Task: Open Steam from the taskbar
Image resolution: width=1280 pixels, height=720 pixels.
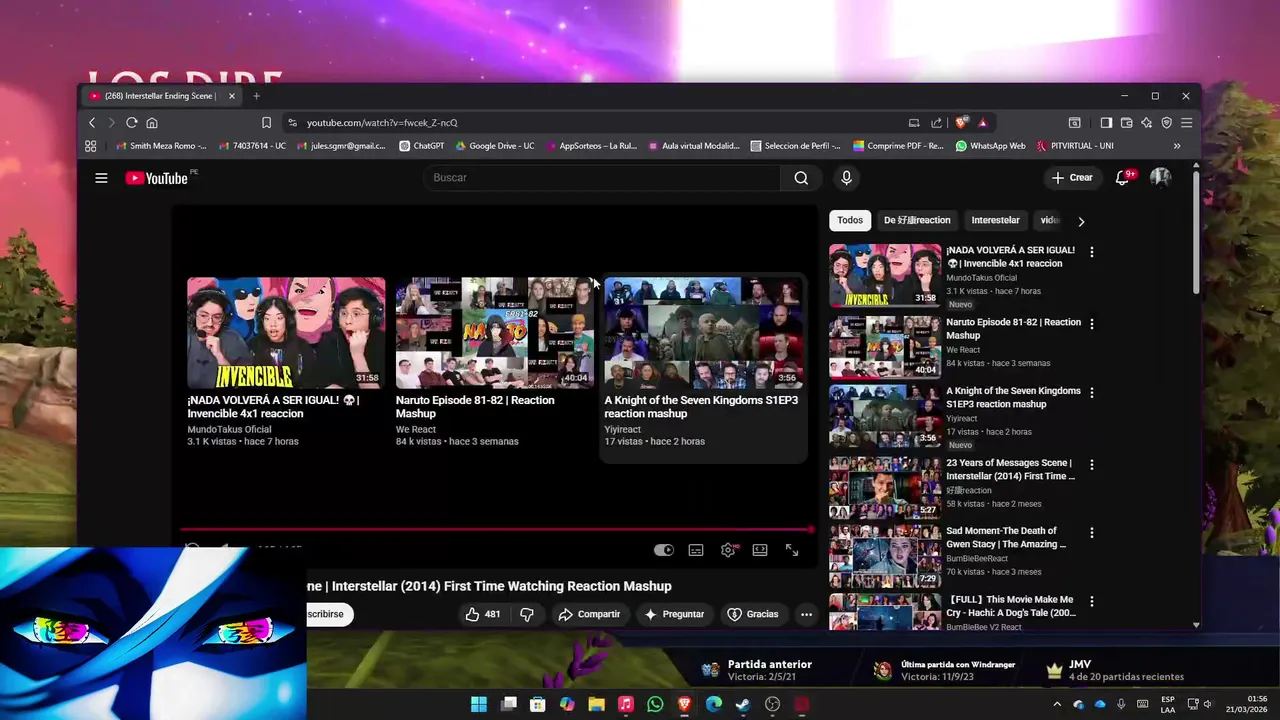Action: pos(743,704)
